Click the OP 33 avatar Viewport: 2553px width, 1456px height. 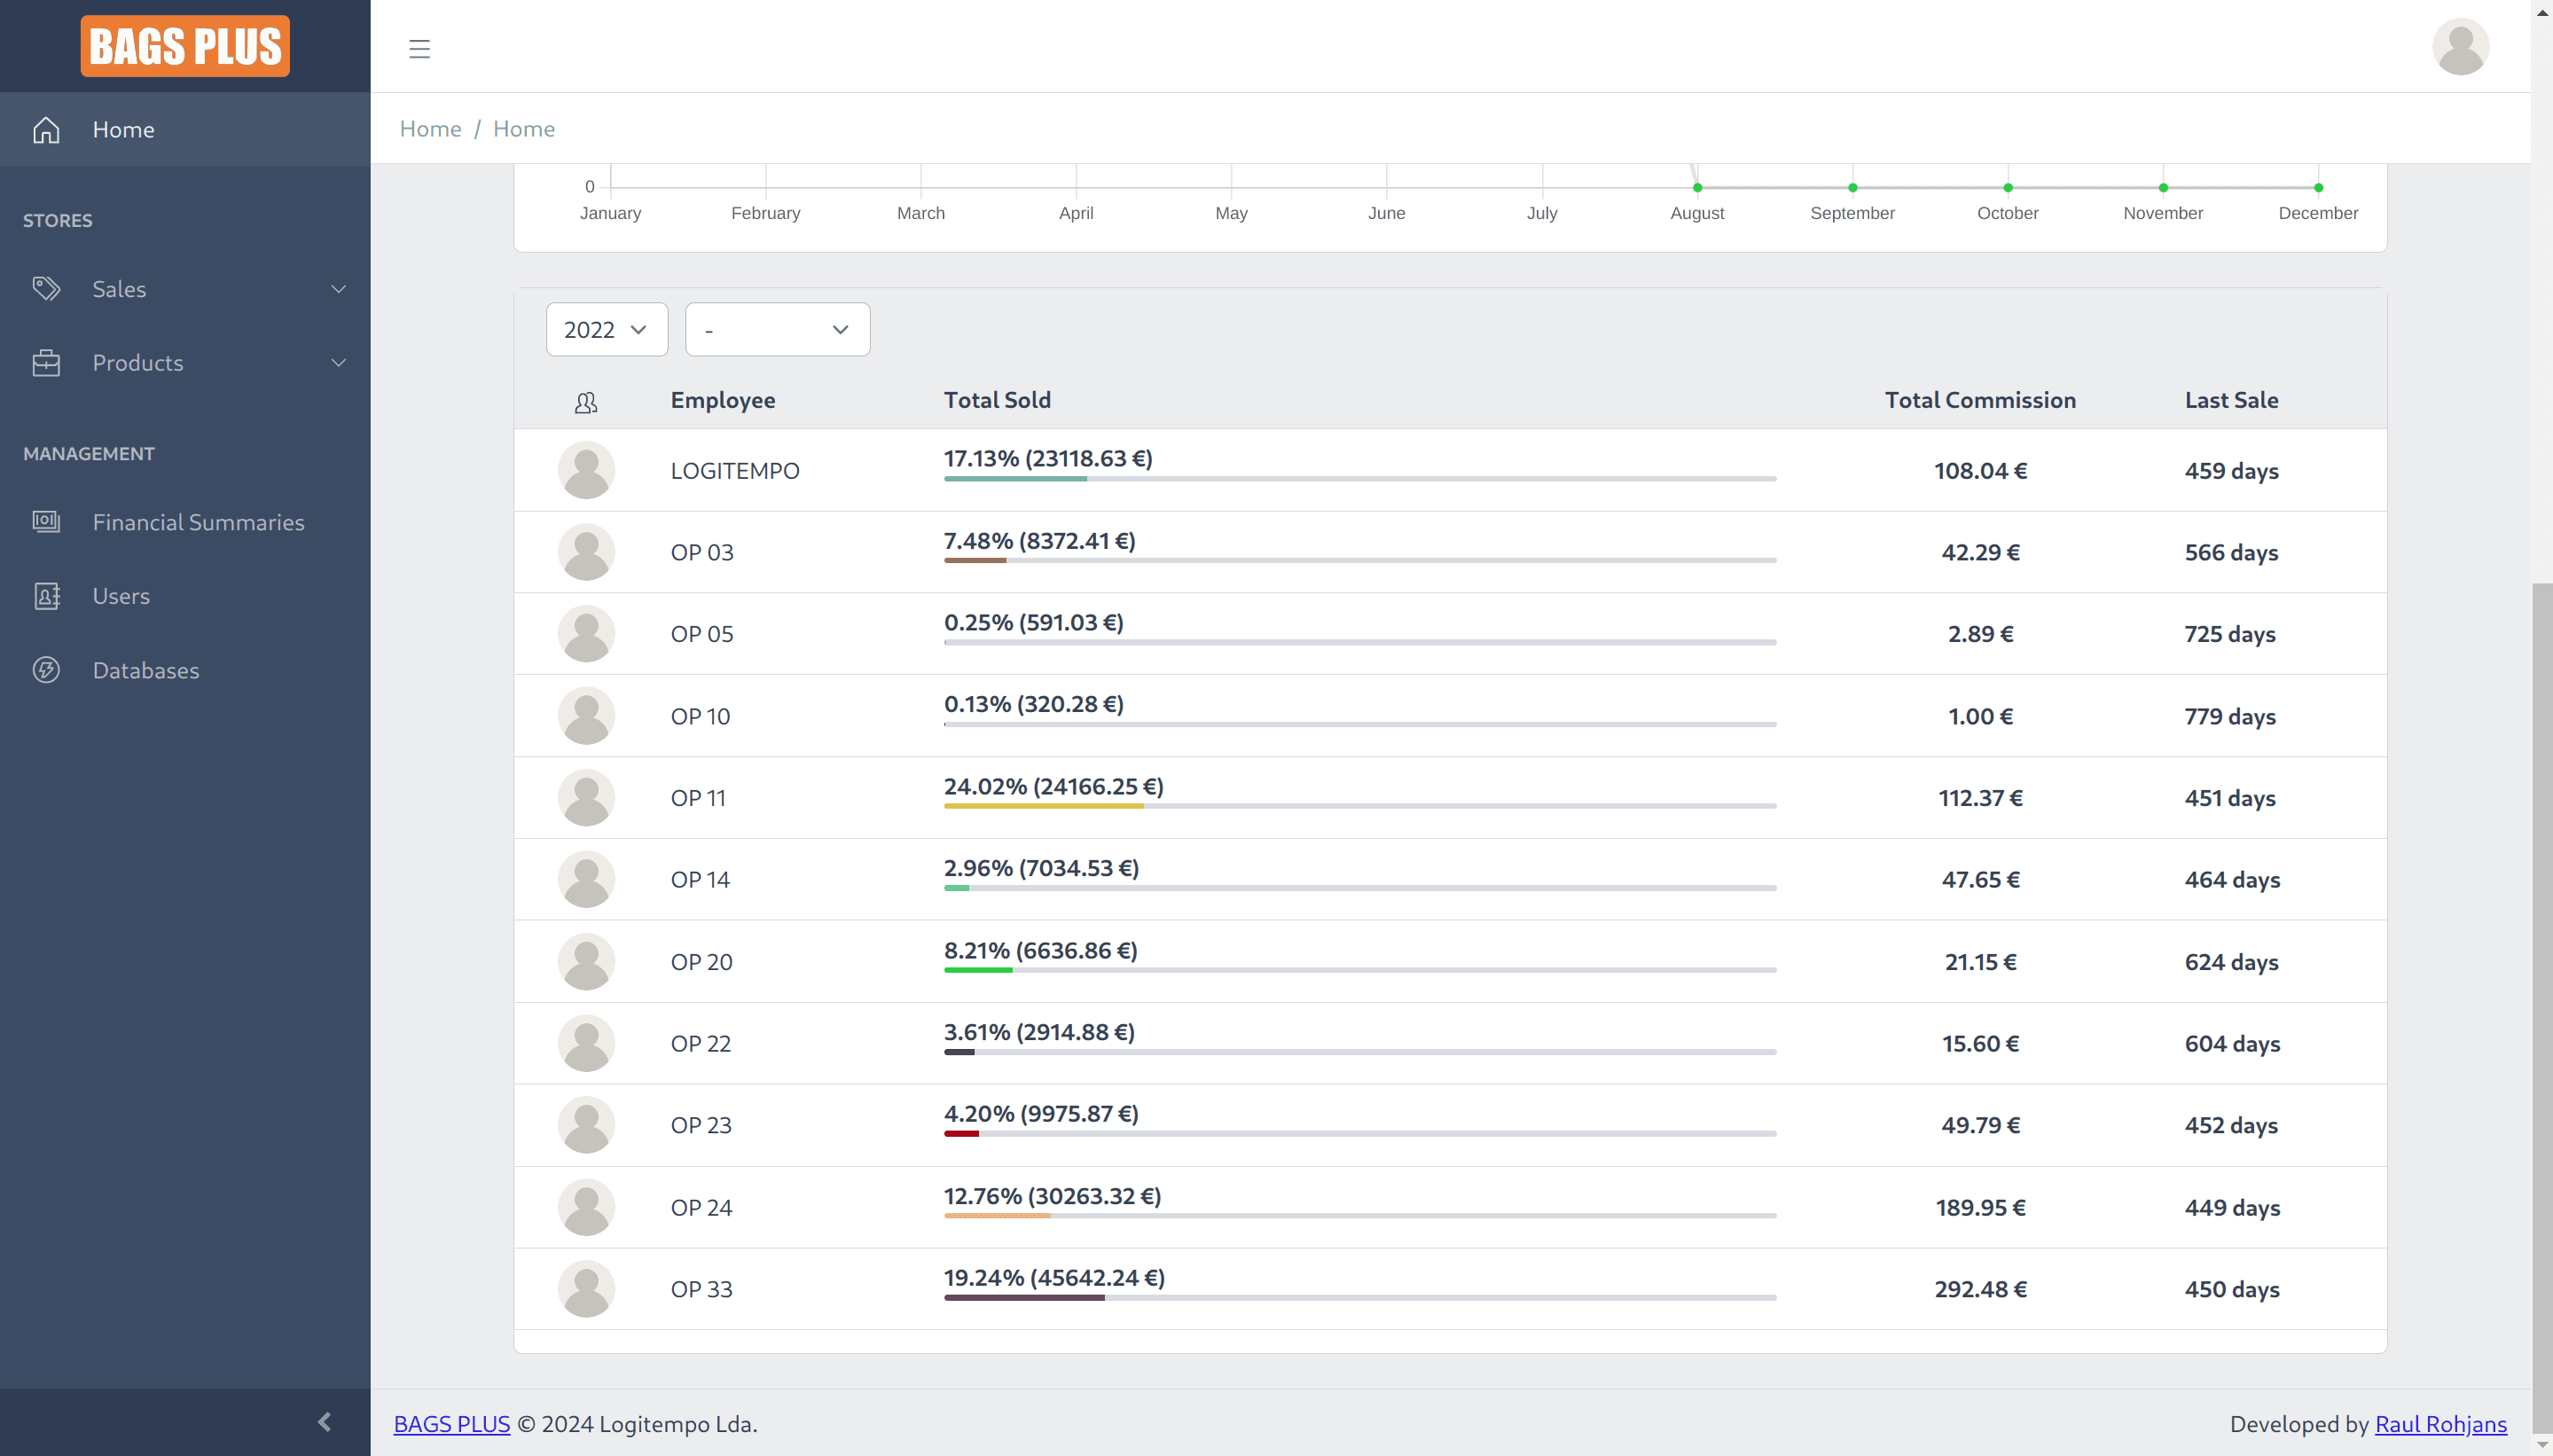[x=586, y=1289]
